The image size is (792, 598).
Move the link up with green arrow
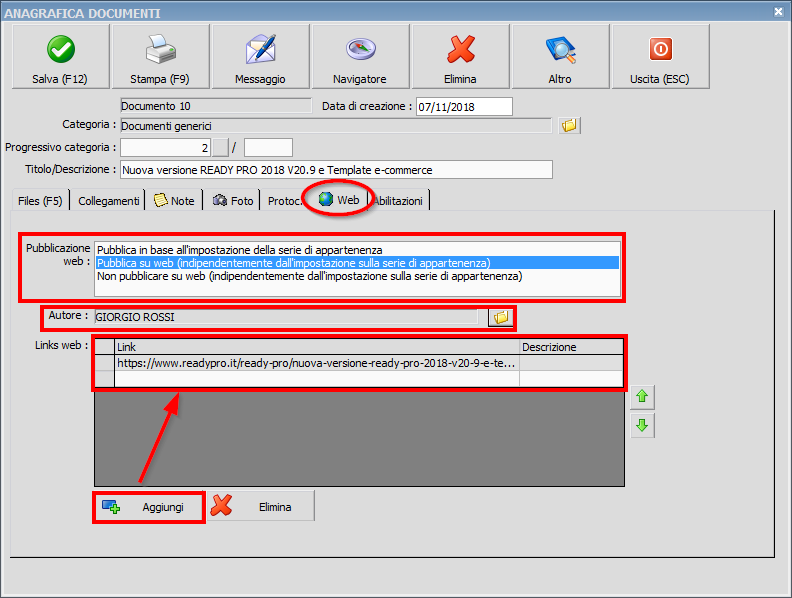pos(642,397)
